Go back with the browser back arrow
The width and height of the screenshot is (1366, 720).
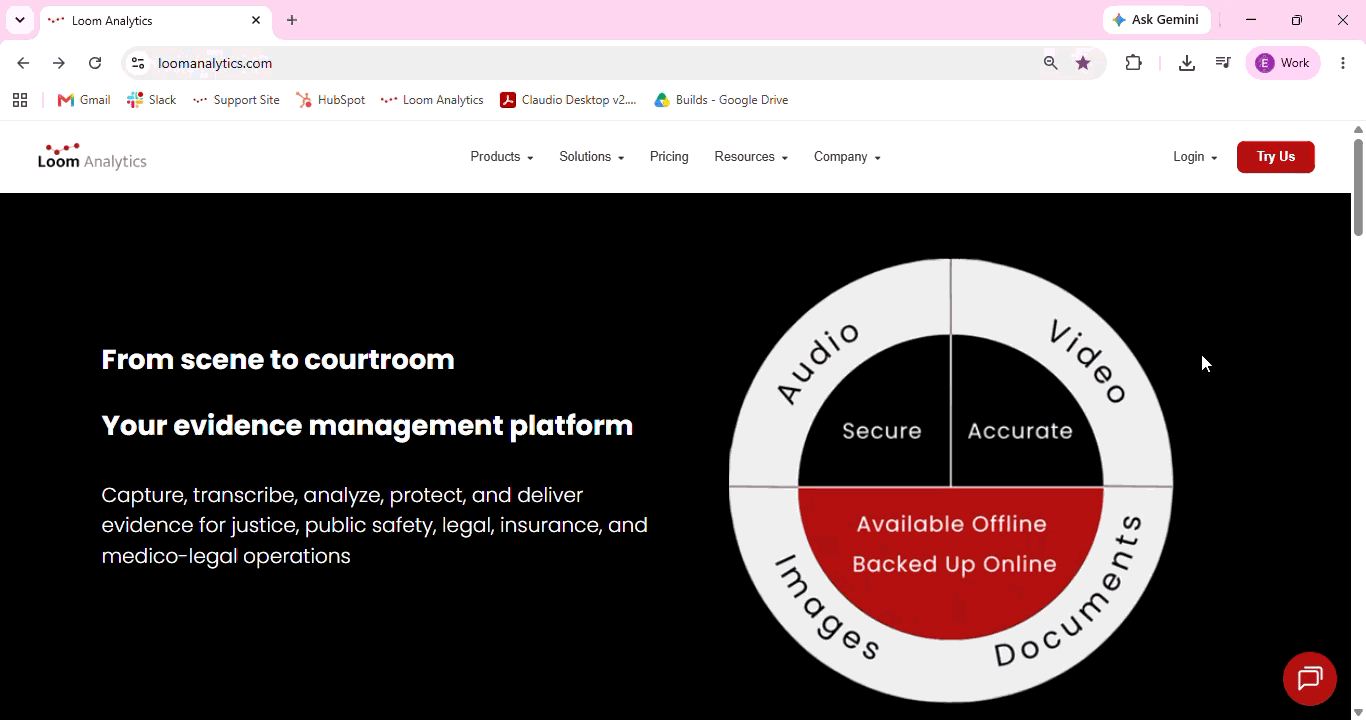pos(23,63)
